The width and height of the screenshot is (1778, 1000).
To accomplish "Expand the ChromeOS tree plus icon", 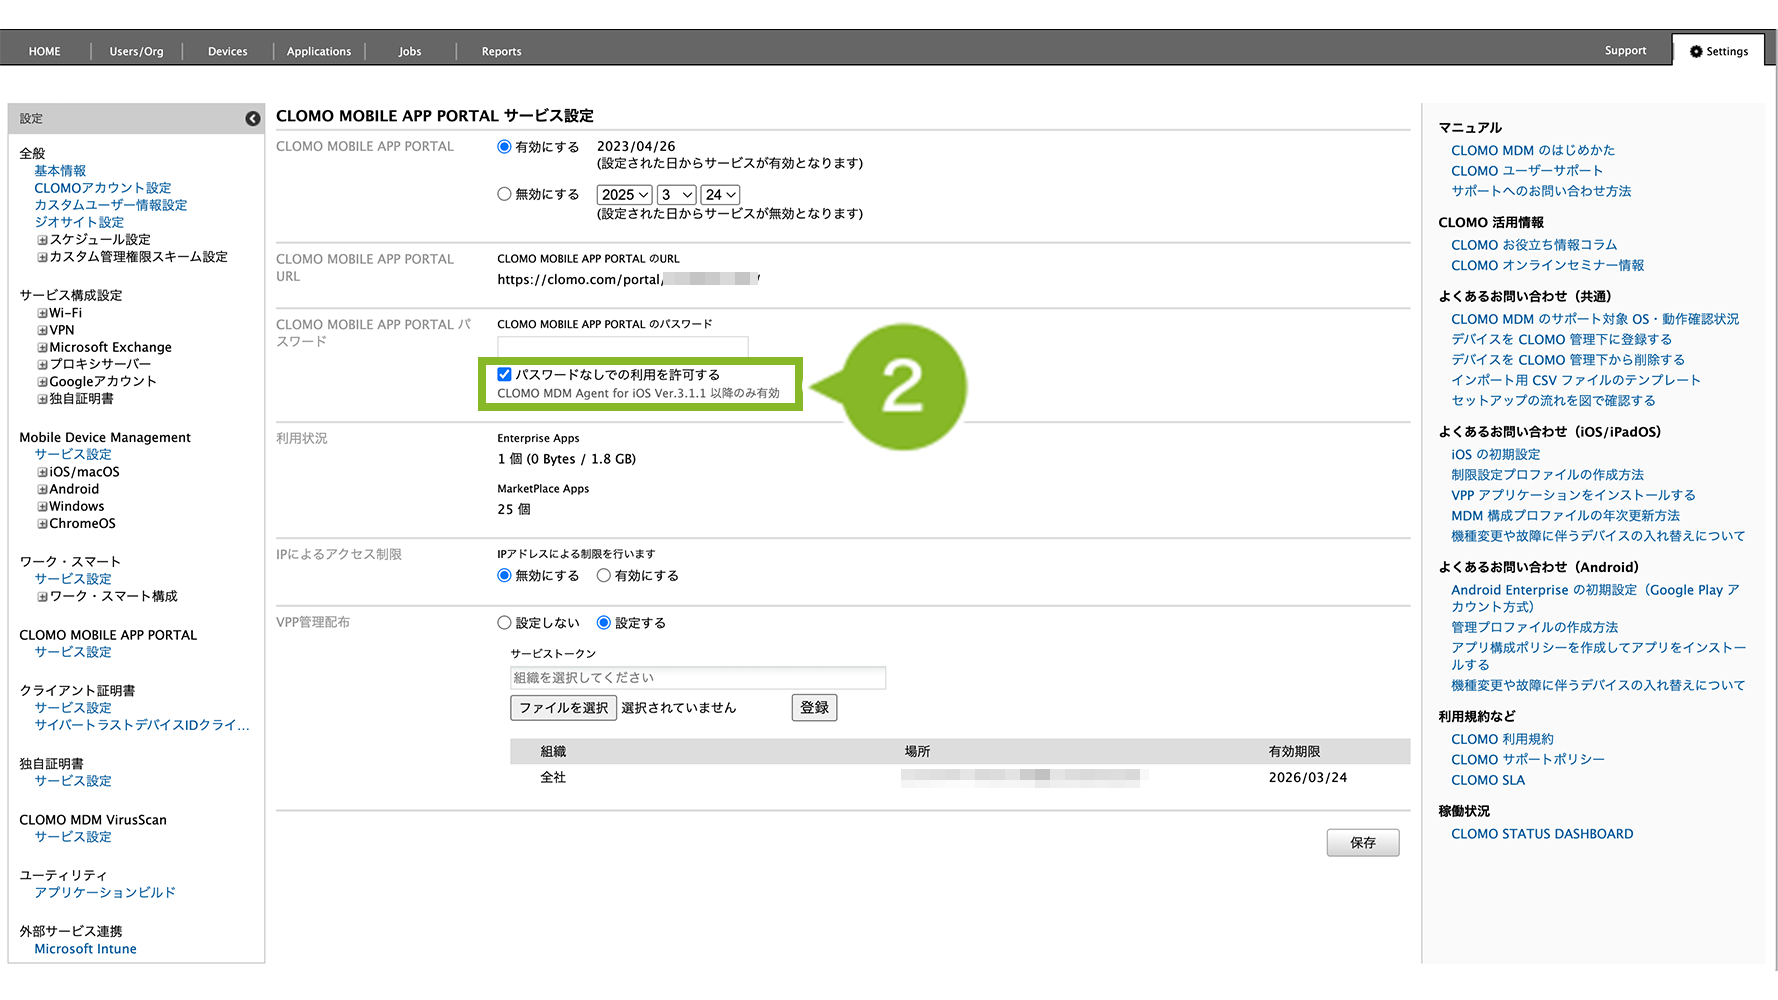I will pos(43,524).
